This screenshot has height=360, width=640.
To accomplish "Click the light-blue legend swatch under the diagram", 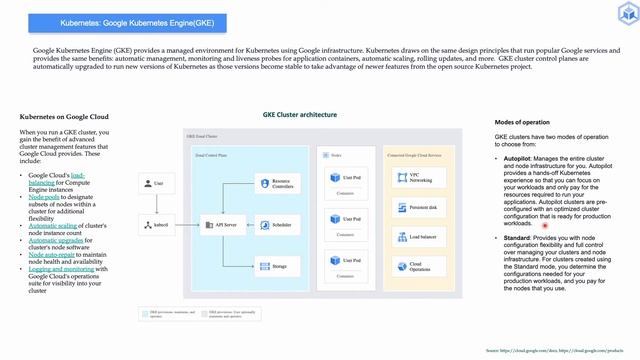I will (145, 314).
